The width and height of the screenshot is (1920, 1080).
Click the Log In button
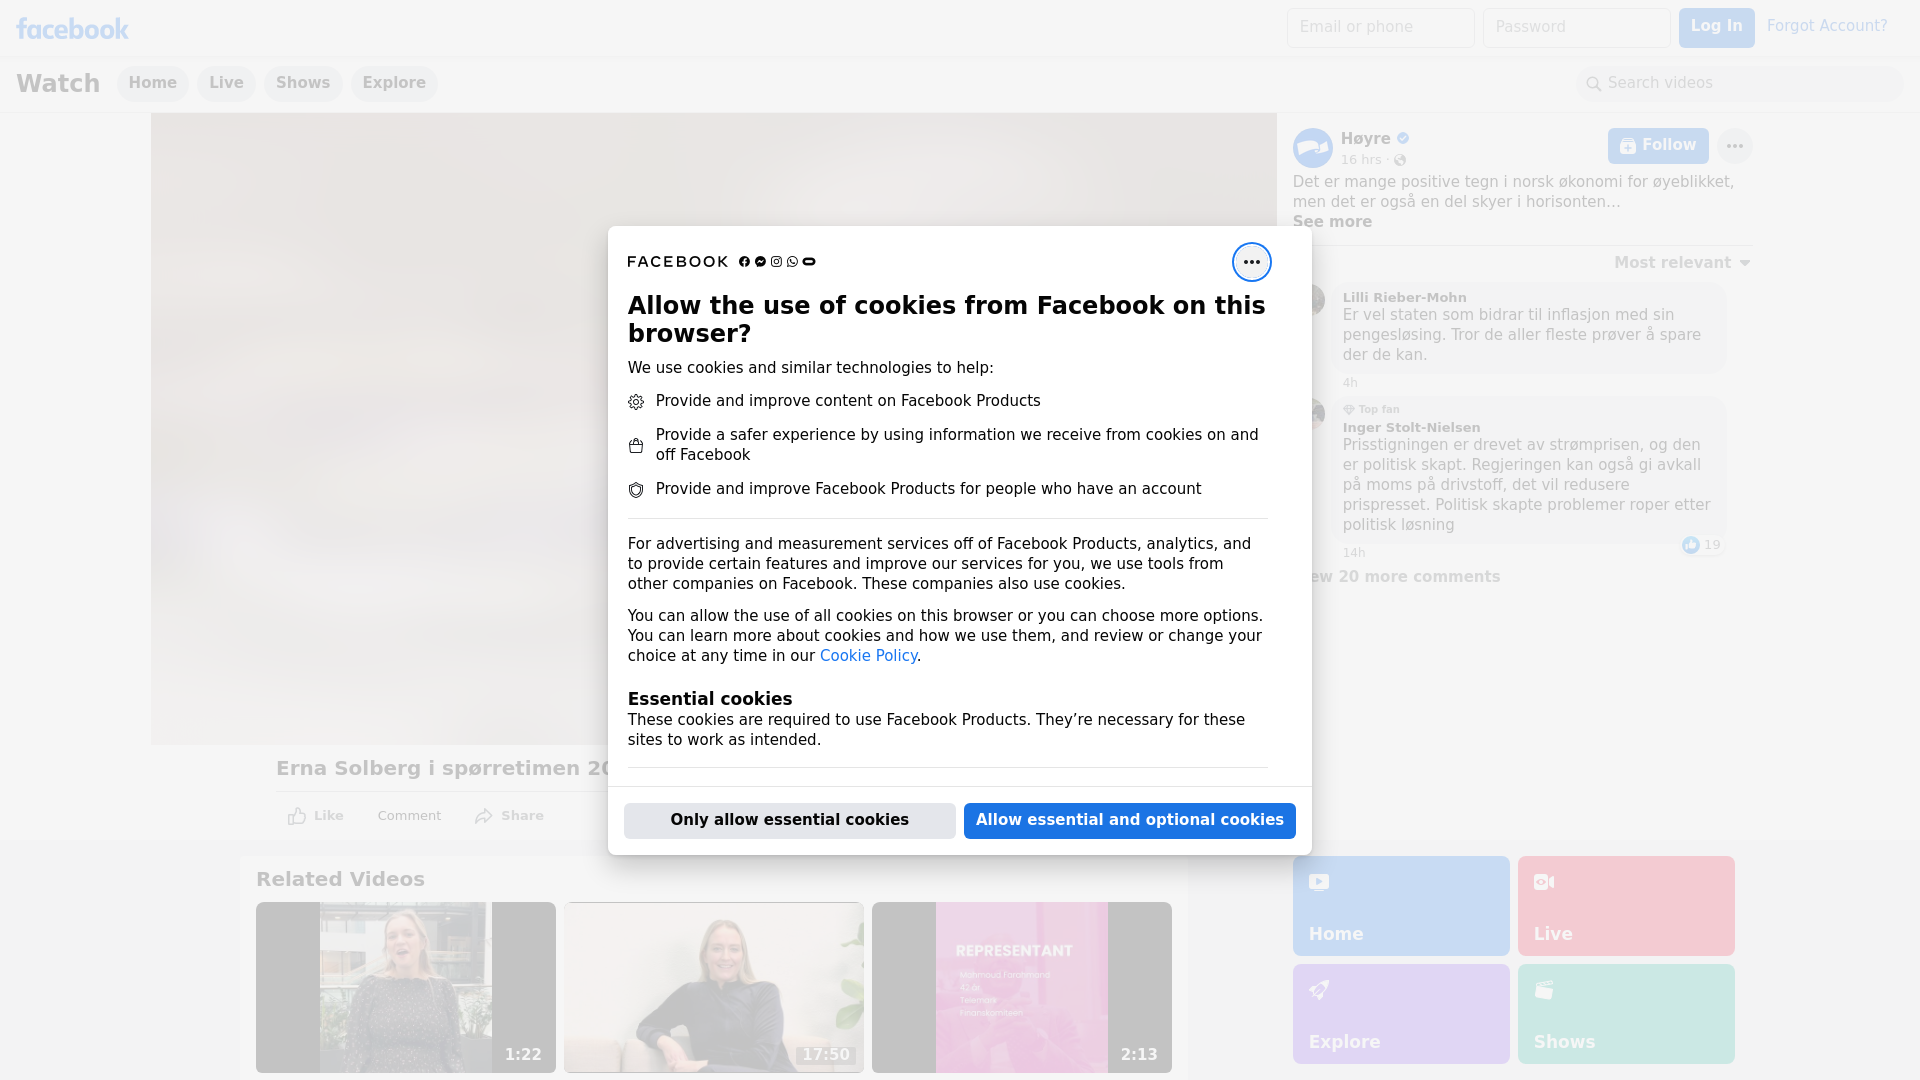tap(1716, 28)
